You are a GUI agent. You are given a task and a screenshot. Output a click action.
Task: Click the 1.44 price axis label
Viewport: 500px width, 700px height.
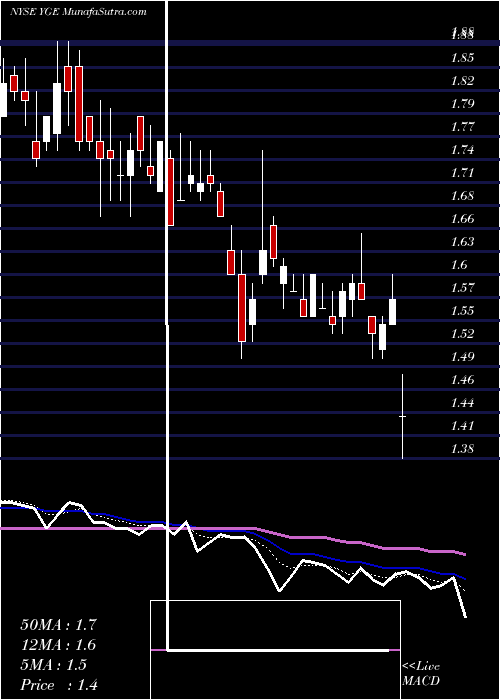(462, 403)
